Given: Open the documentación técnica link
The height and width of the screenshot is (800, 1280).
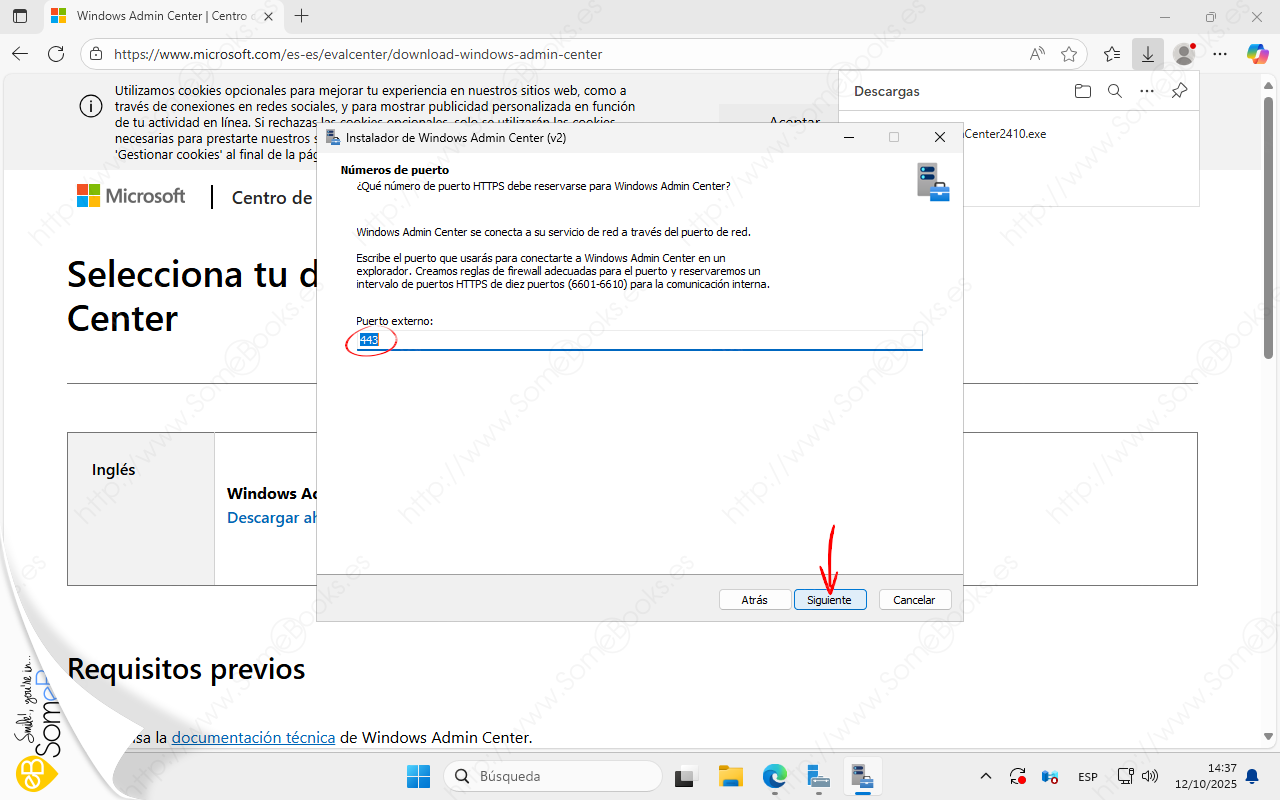Looking at the screenshot, I should click(x=253, y=737).
